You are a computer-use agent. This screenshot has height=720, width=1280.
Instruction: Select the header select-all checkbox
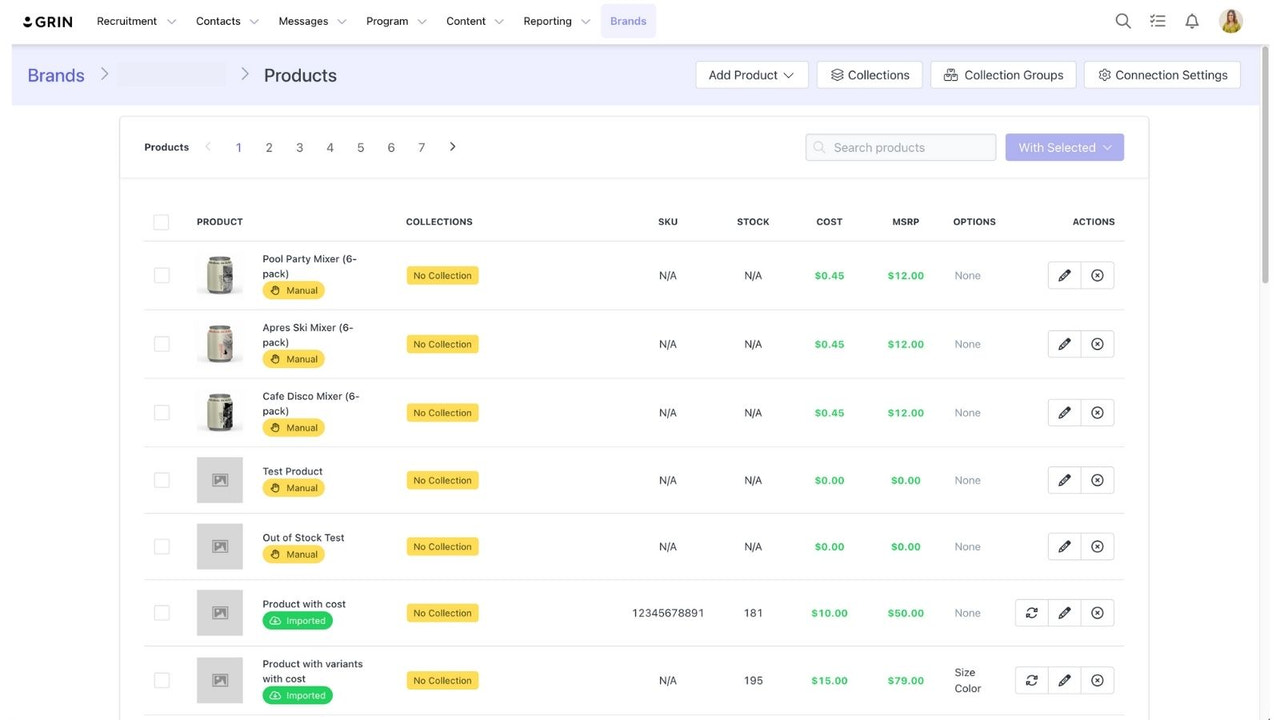[x=161, y=222]
